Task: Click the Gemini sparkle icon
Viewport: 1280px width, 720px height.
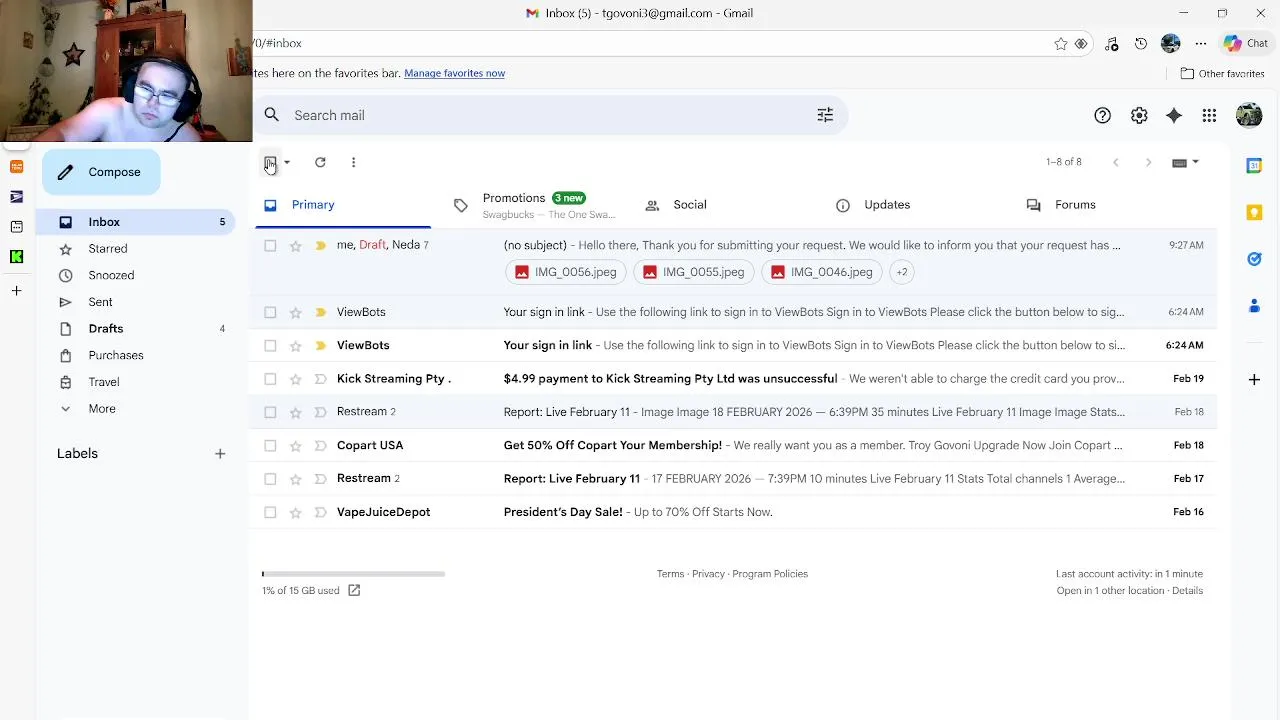Action: tap(1174, 116)
